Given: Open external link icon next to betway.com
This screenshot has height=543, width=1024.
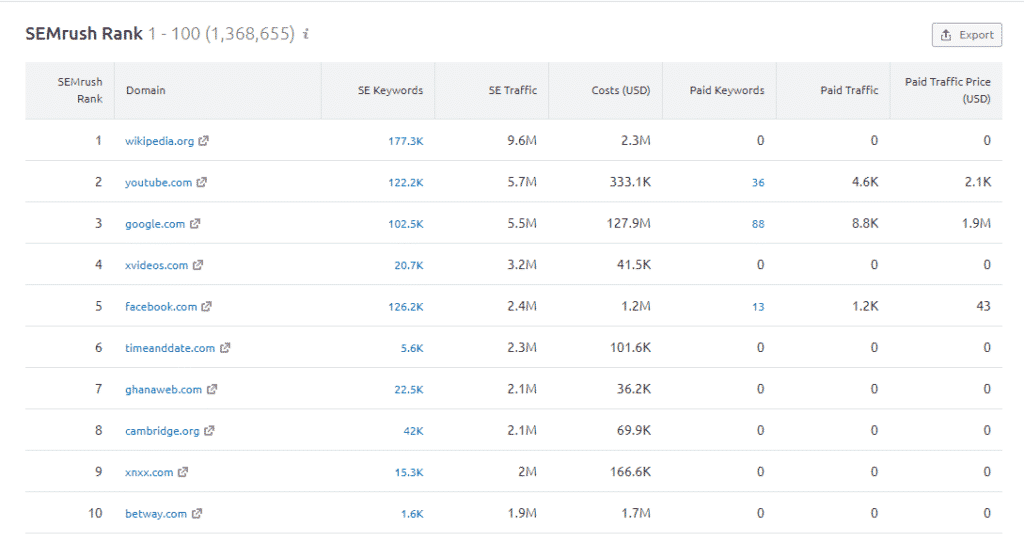Looking at the screenshot, I should 197,514.
